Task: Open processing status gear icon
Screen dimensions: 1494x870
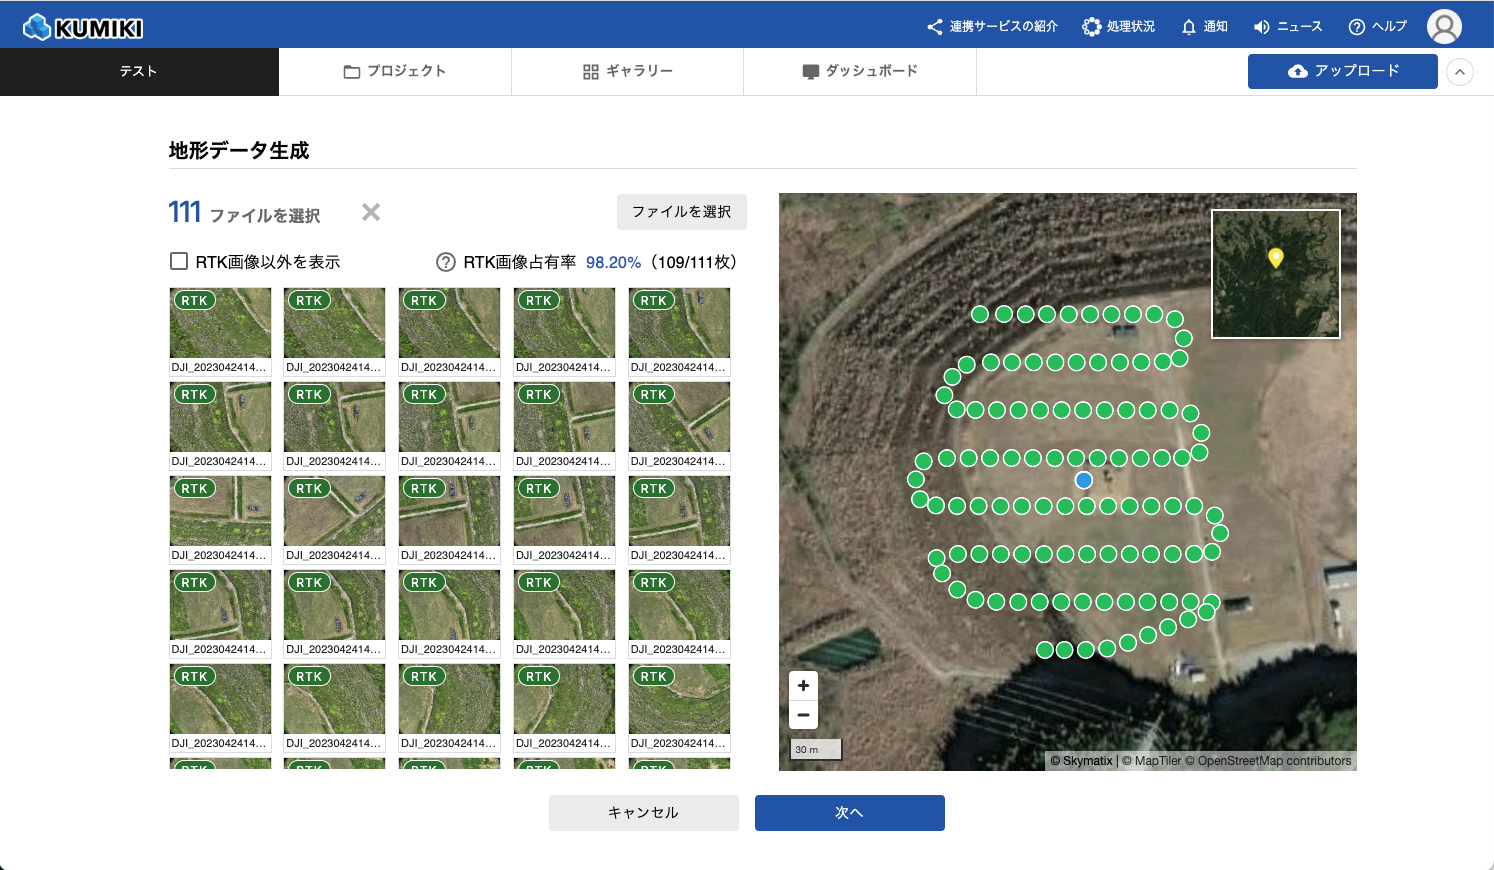Action: pyautogui.click(x=1092, y=27)
